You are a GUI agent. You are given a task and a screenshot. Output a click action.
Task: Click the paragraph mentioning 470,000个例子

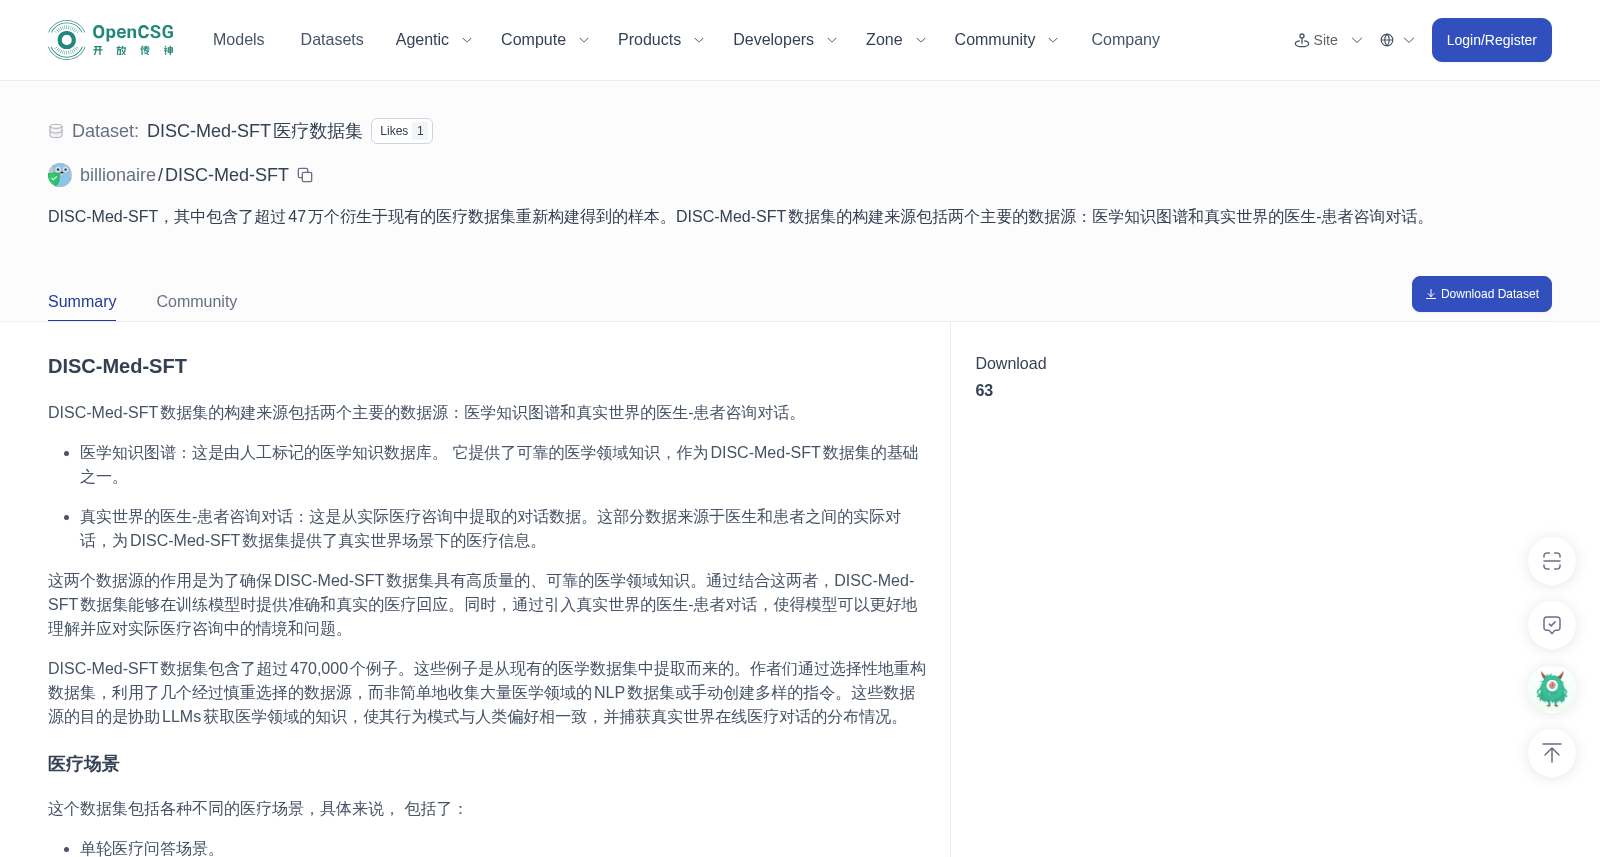click(487, 693)
